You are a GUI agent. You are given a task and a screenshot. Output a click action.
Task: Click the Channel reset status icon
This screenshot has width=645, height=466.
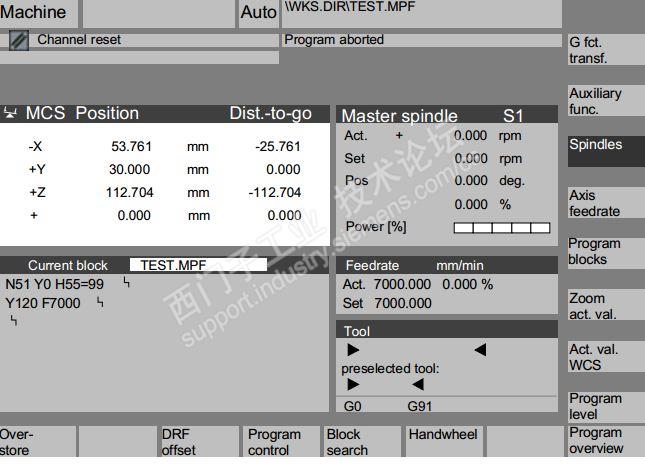point(19,41)
